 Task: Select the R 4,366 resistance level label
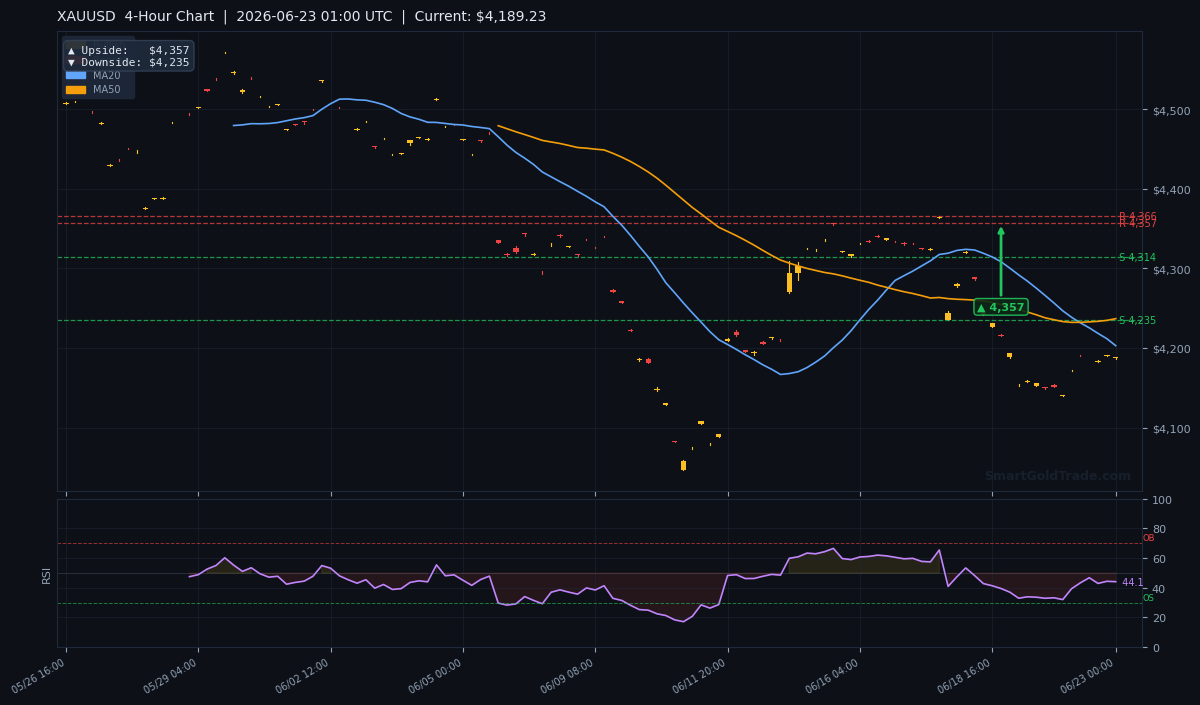pos(1137,216)
